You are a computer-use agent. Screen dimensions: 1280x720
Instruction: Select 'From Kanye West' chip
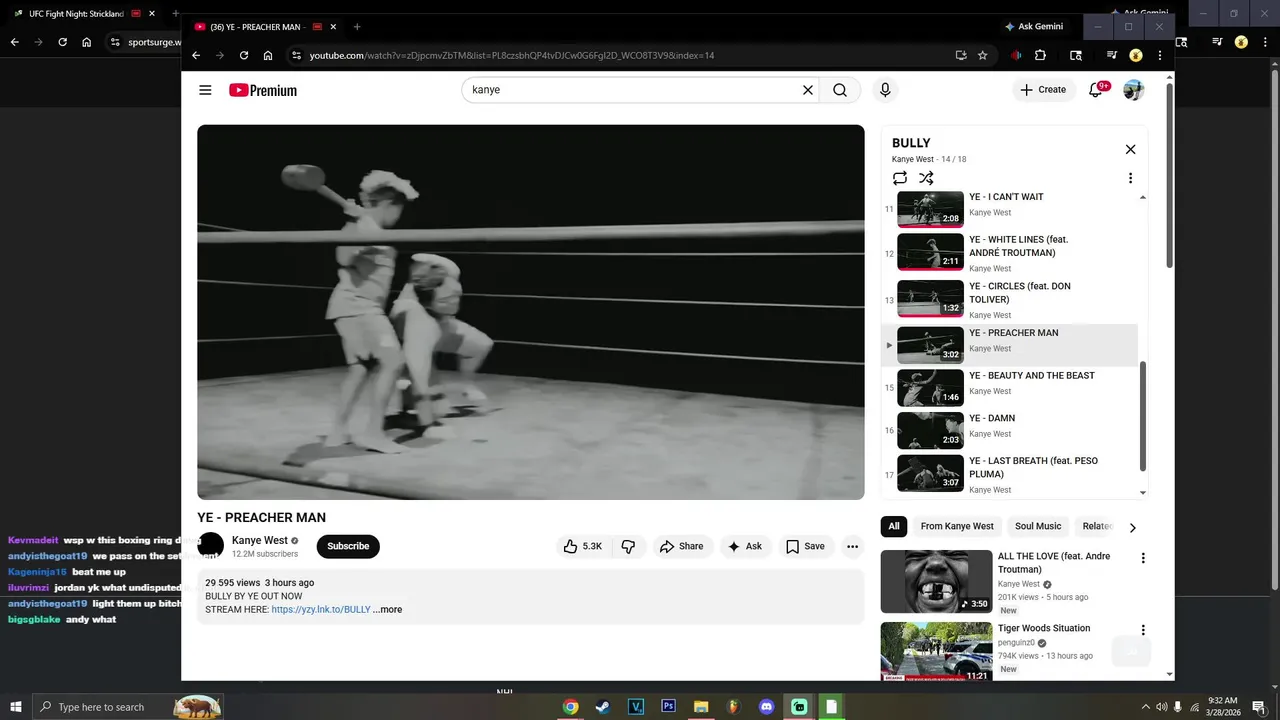957,526
